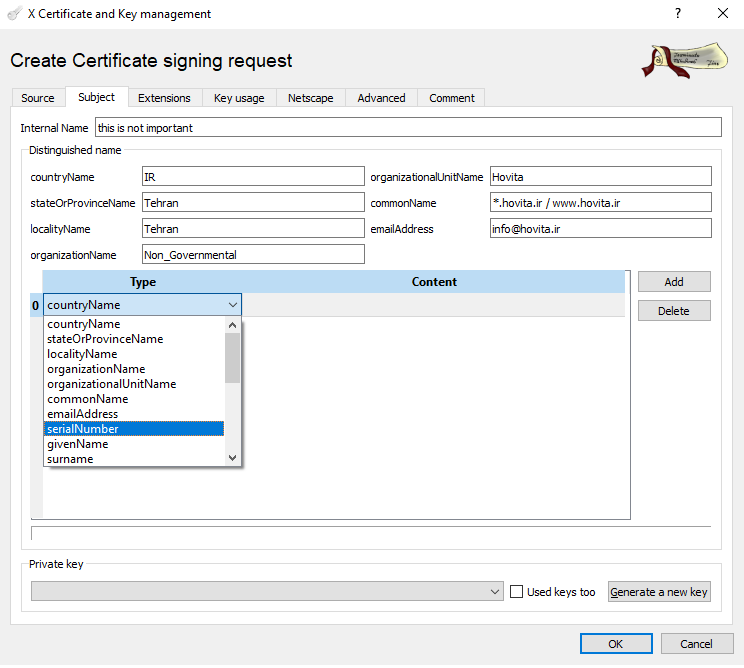Click the help question mark in title bar

pyautogui.click(x=678, y=13)
